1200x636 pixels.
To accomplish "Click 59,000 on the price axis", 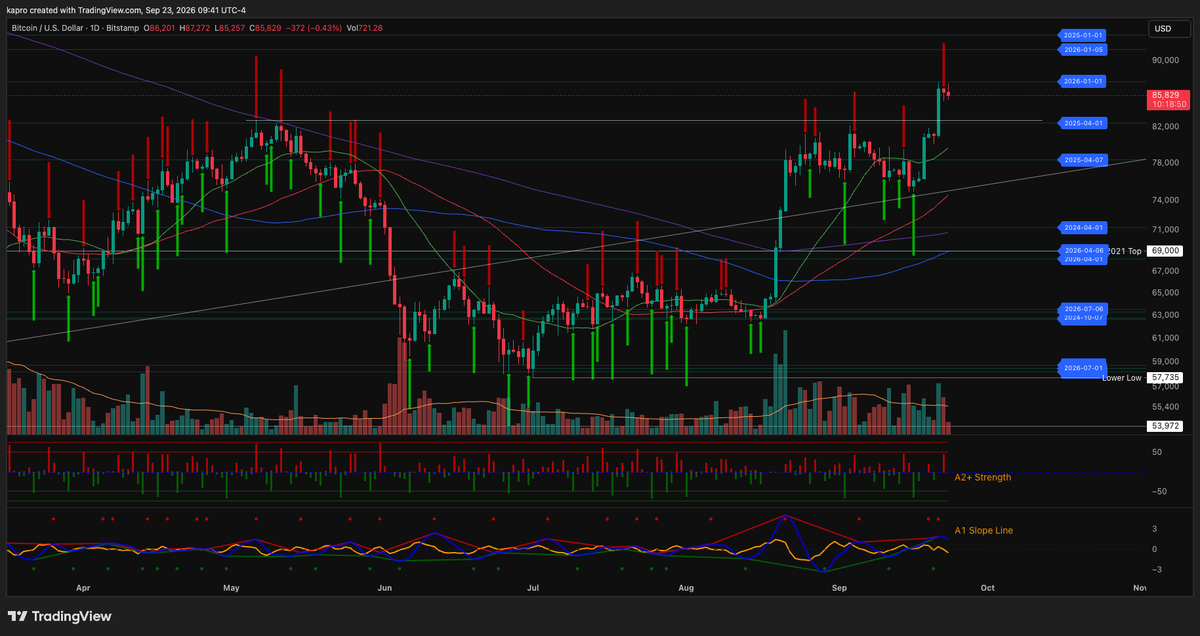I will point(1166,362).
